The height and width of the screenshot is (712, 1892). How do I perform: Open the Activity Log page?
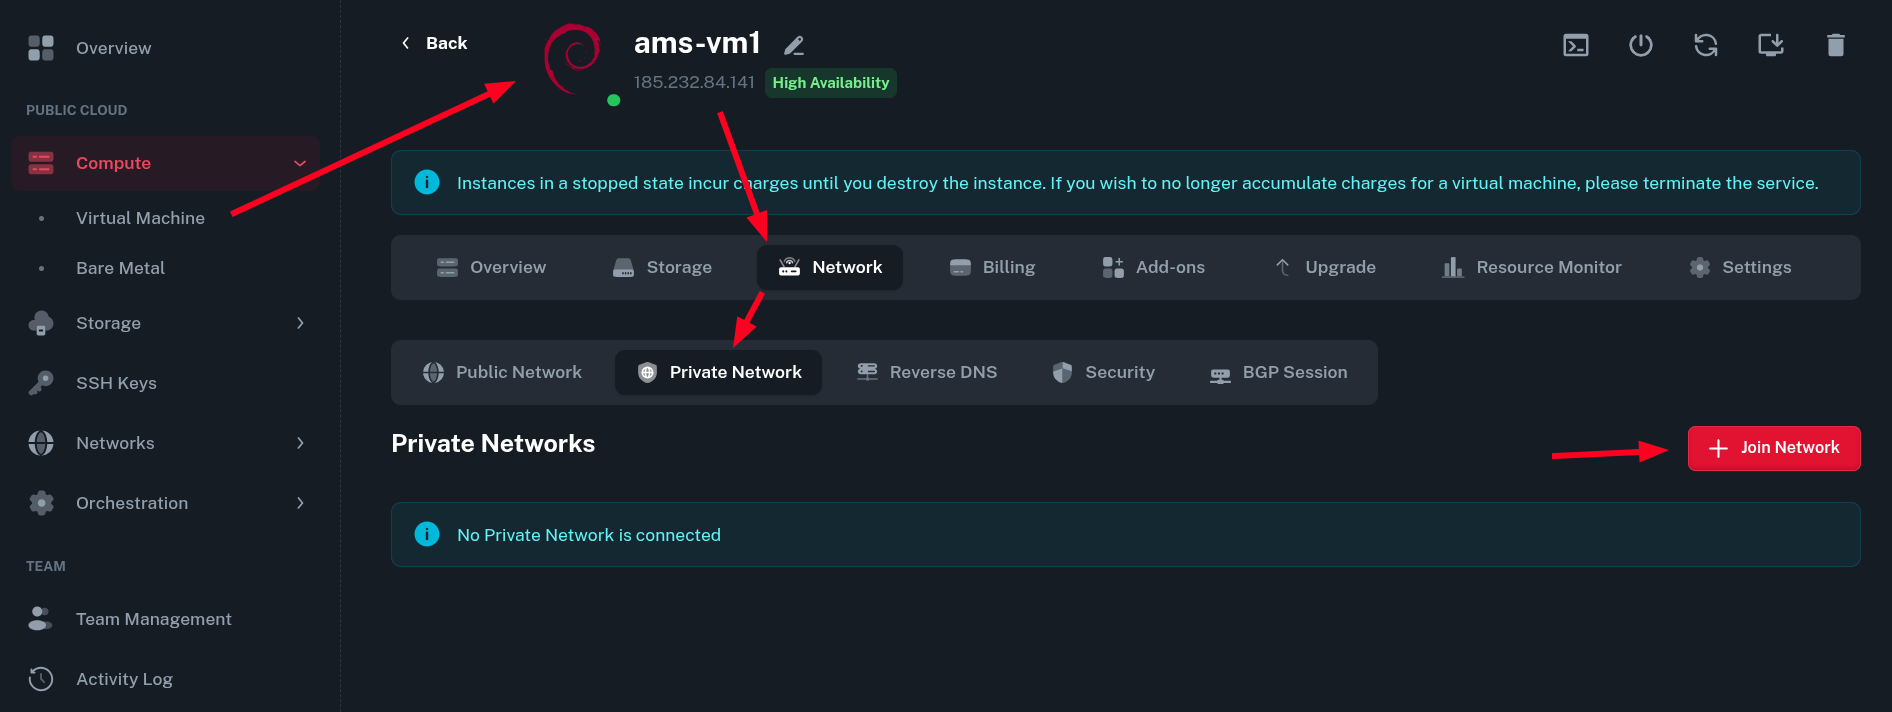tap(124, 679)
